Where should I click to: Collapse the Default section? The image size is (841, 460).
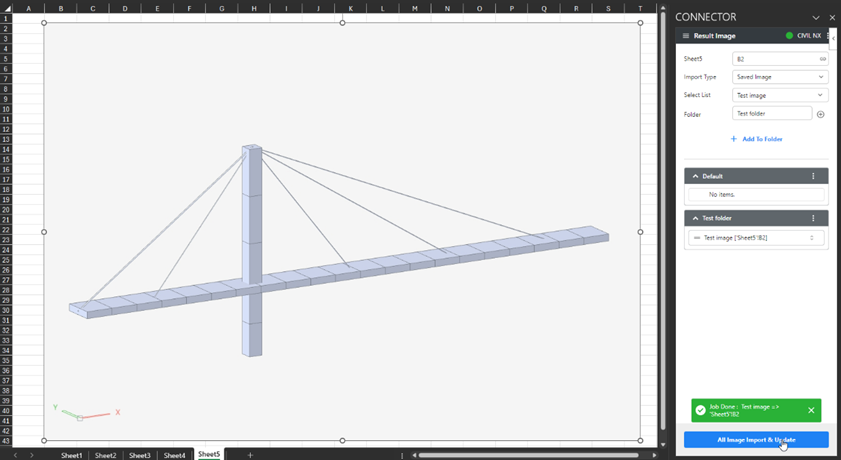point(696,176)
